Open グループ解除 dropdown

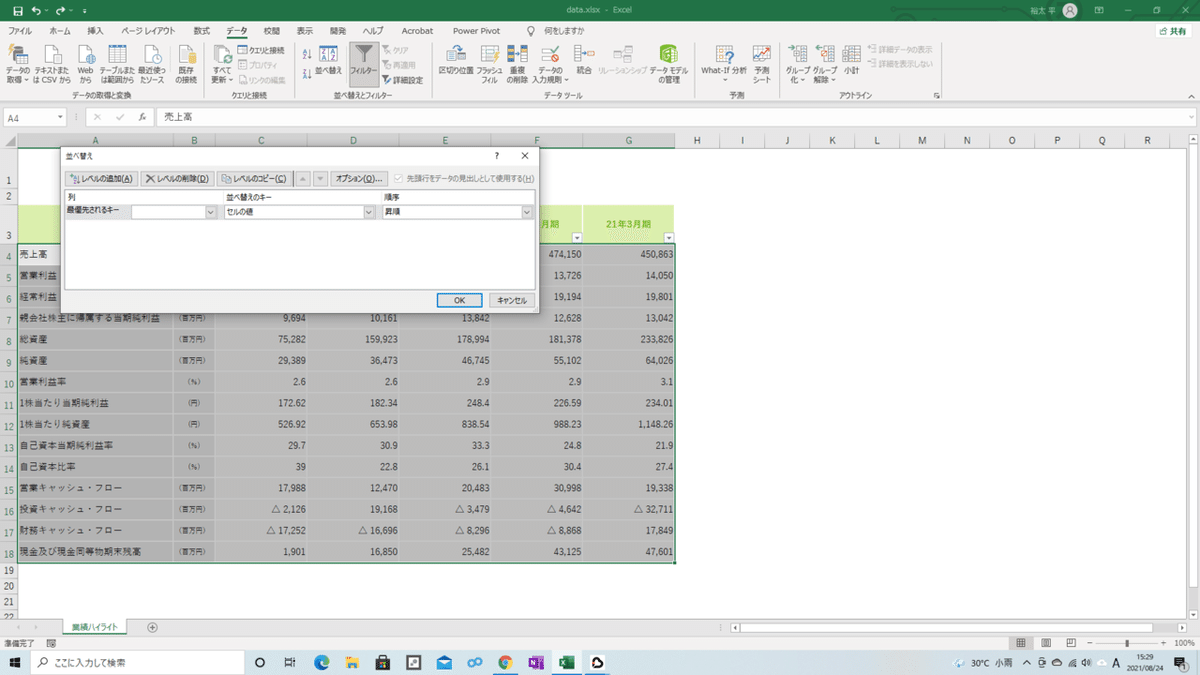825,64
